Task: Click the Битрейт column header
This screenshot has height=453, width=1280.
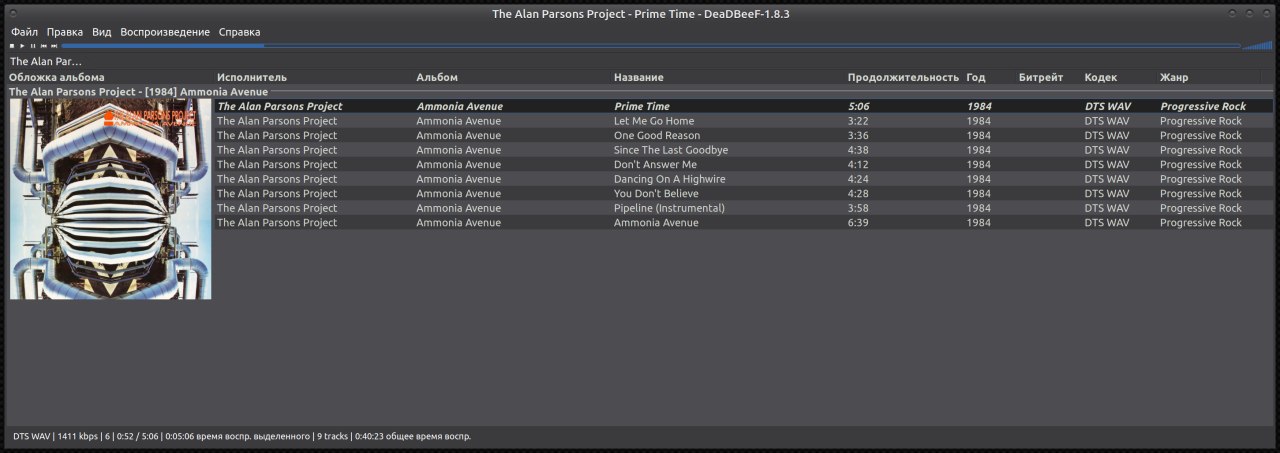Action: pos(1041,77)
